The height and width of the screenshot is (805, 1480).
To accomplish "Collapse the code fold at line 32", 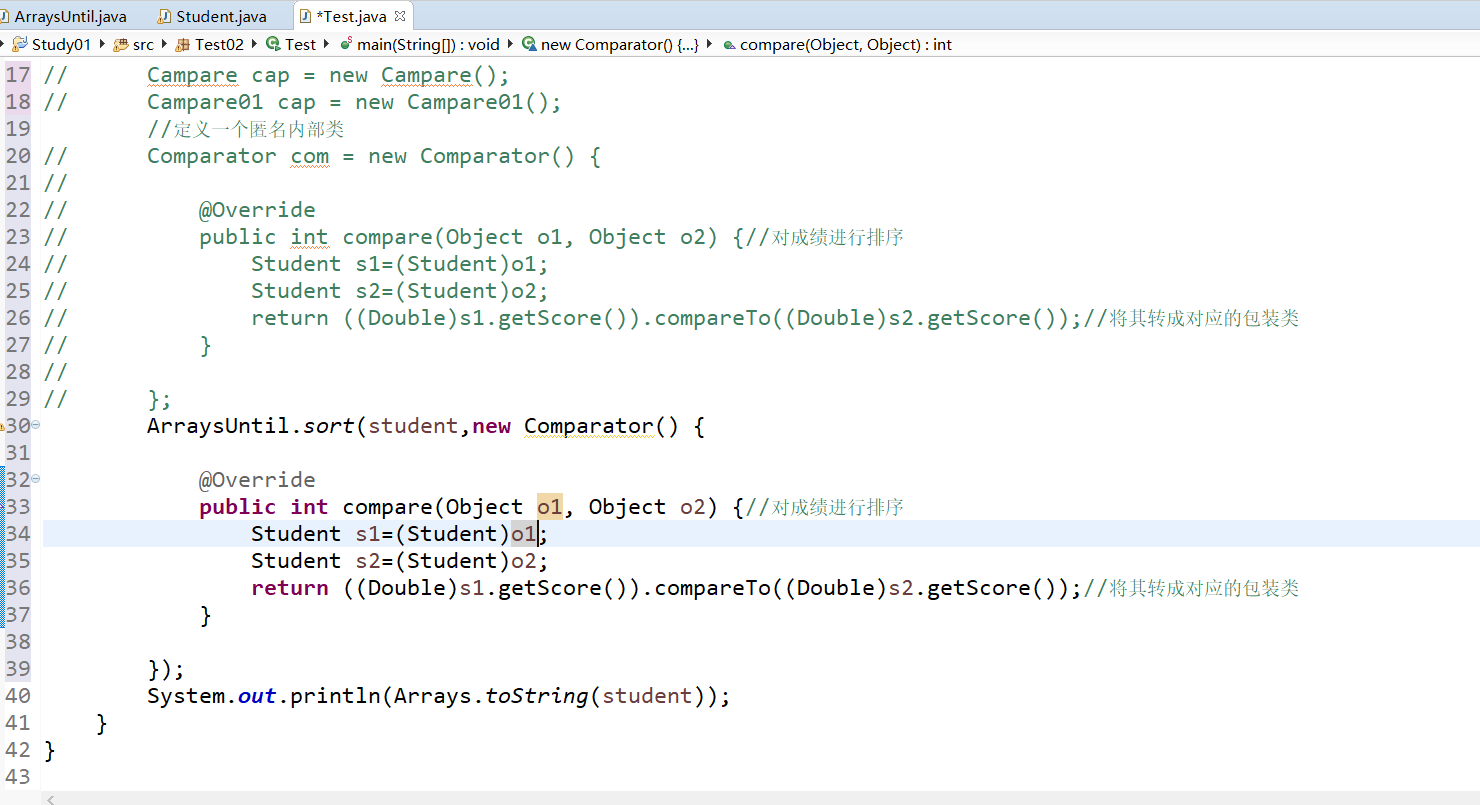I will point(36,479).
